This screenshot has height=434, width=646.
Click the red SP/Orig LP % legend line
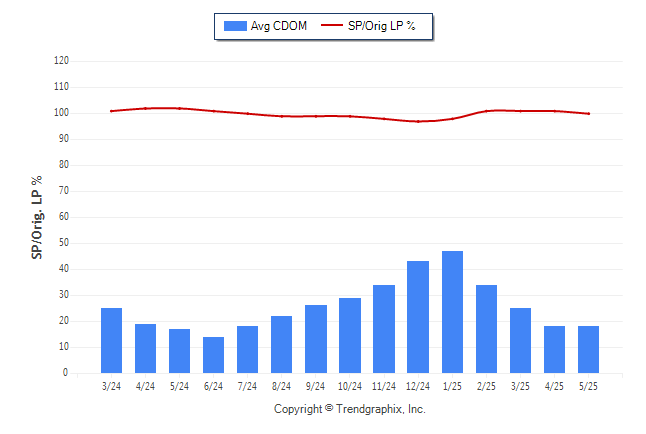332,26
